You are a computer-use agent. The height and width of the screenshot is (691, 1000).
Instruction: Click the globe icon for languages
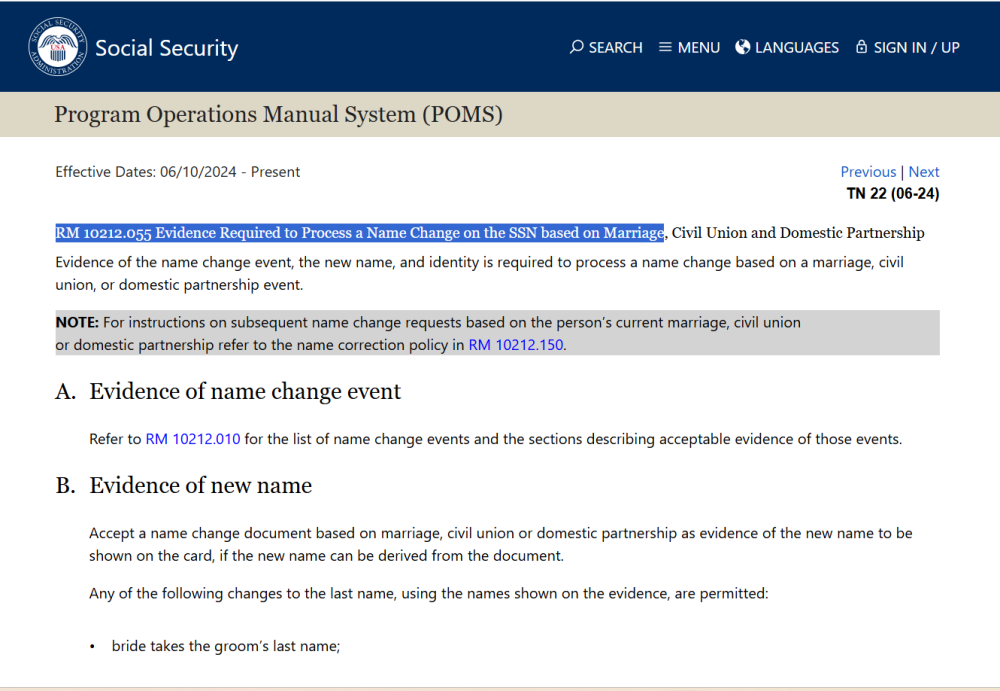pos(743,47)
